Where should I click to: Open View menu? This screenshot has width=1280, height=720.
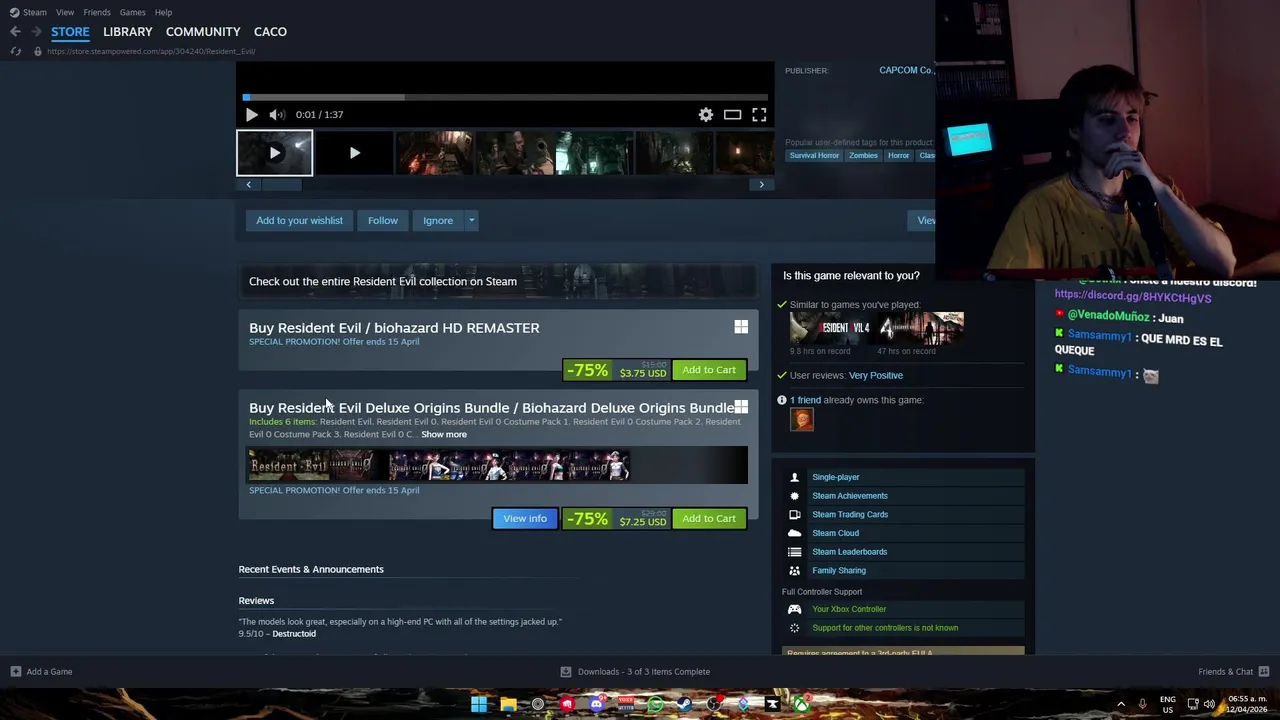(x=65, y=12)
